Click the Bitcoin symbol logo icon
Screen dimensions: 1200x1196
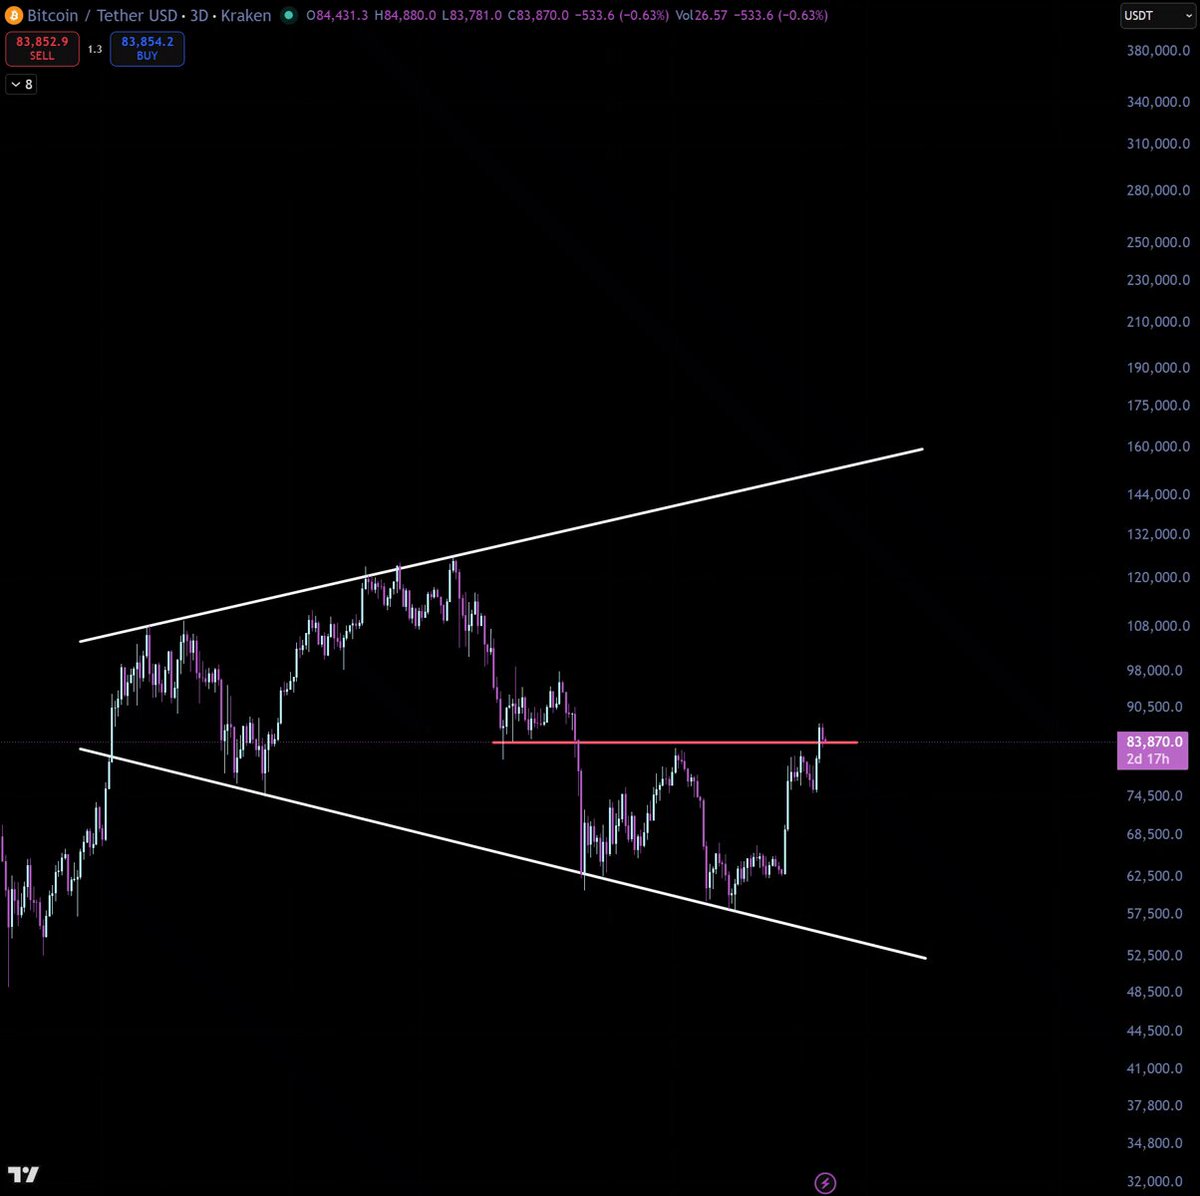coord(14,16)
